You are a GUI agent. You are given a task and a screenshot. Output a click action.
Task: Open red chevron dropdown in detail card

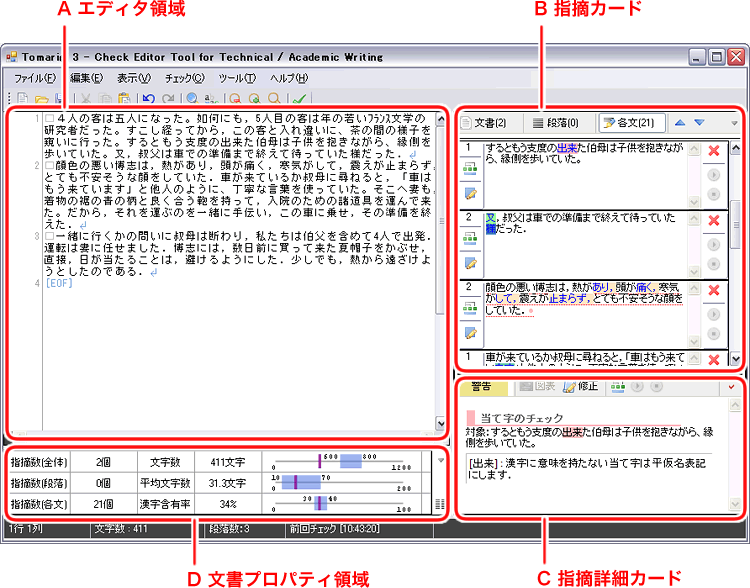(731, 387)
